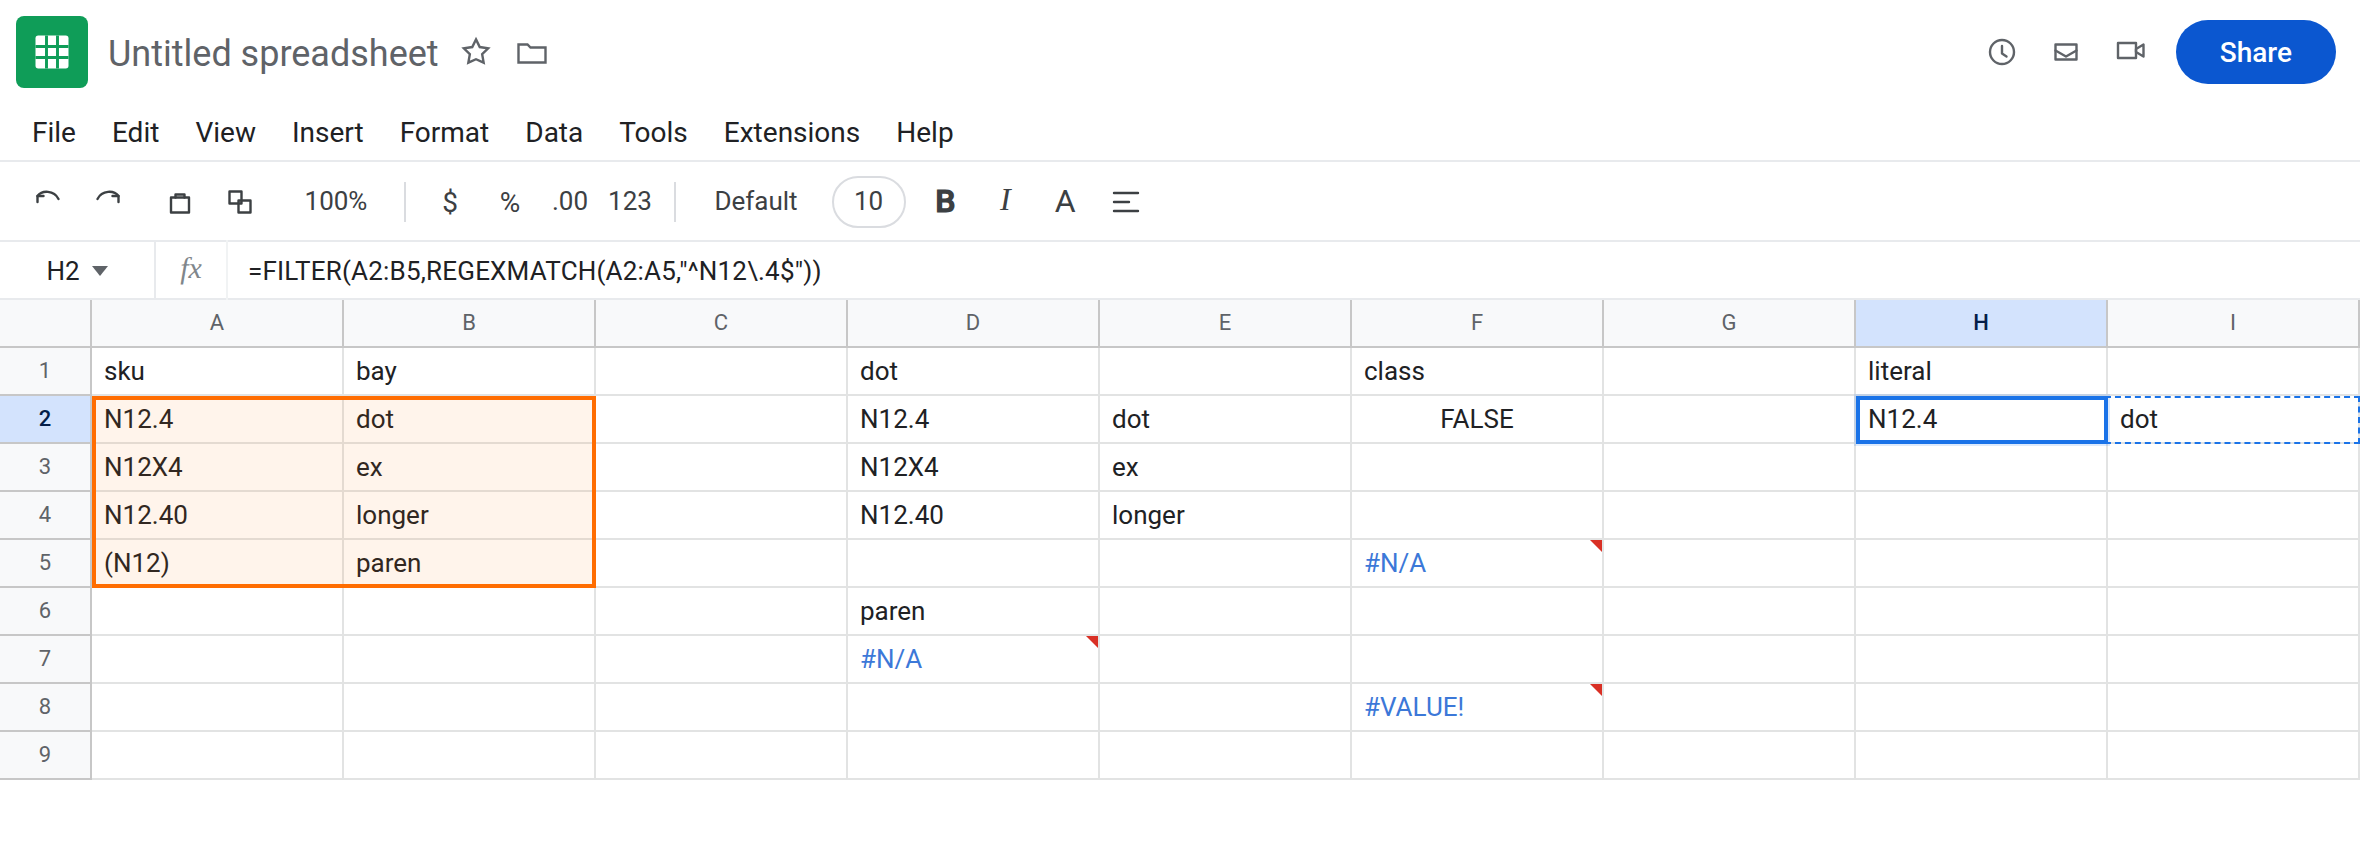2360x860 pixels.
Task: Click the #N/A error in column D
Action: [973, 659]
